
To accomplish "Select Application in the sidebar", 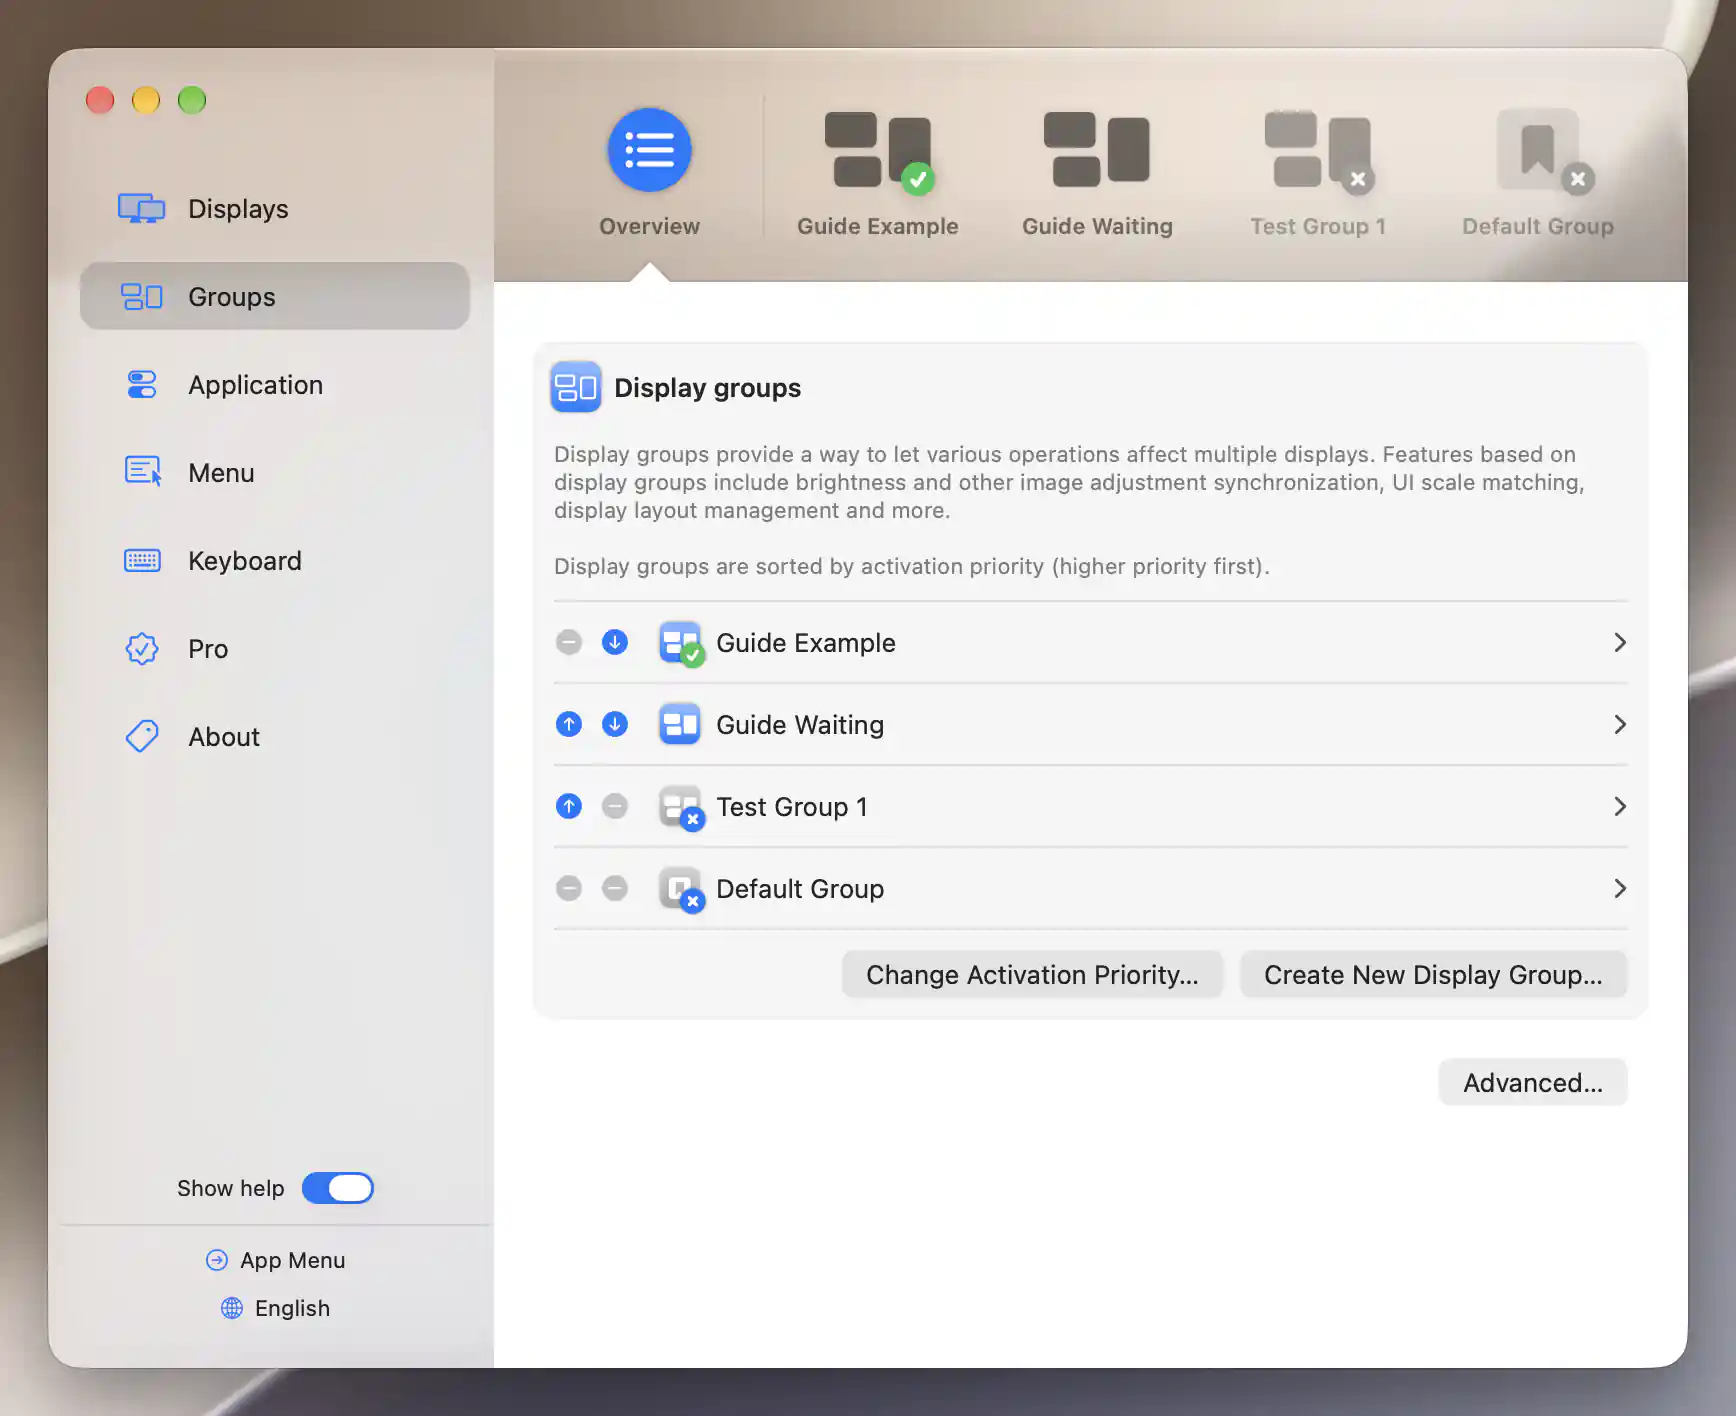I will pyautogui.click(x=274, y=385).
